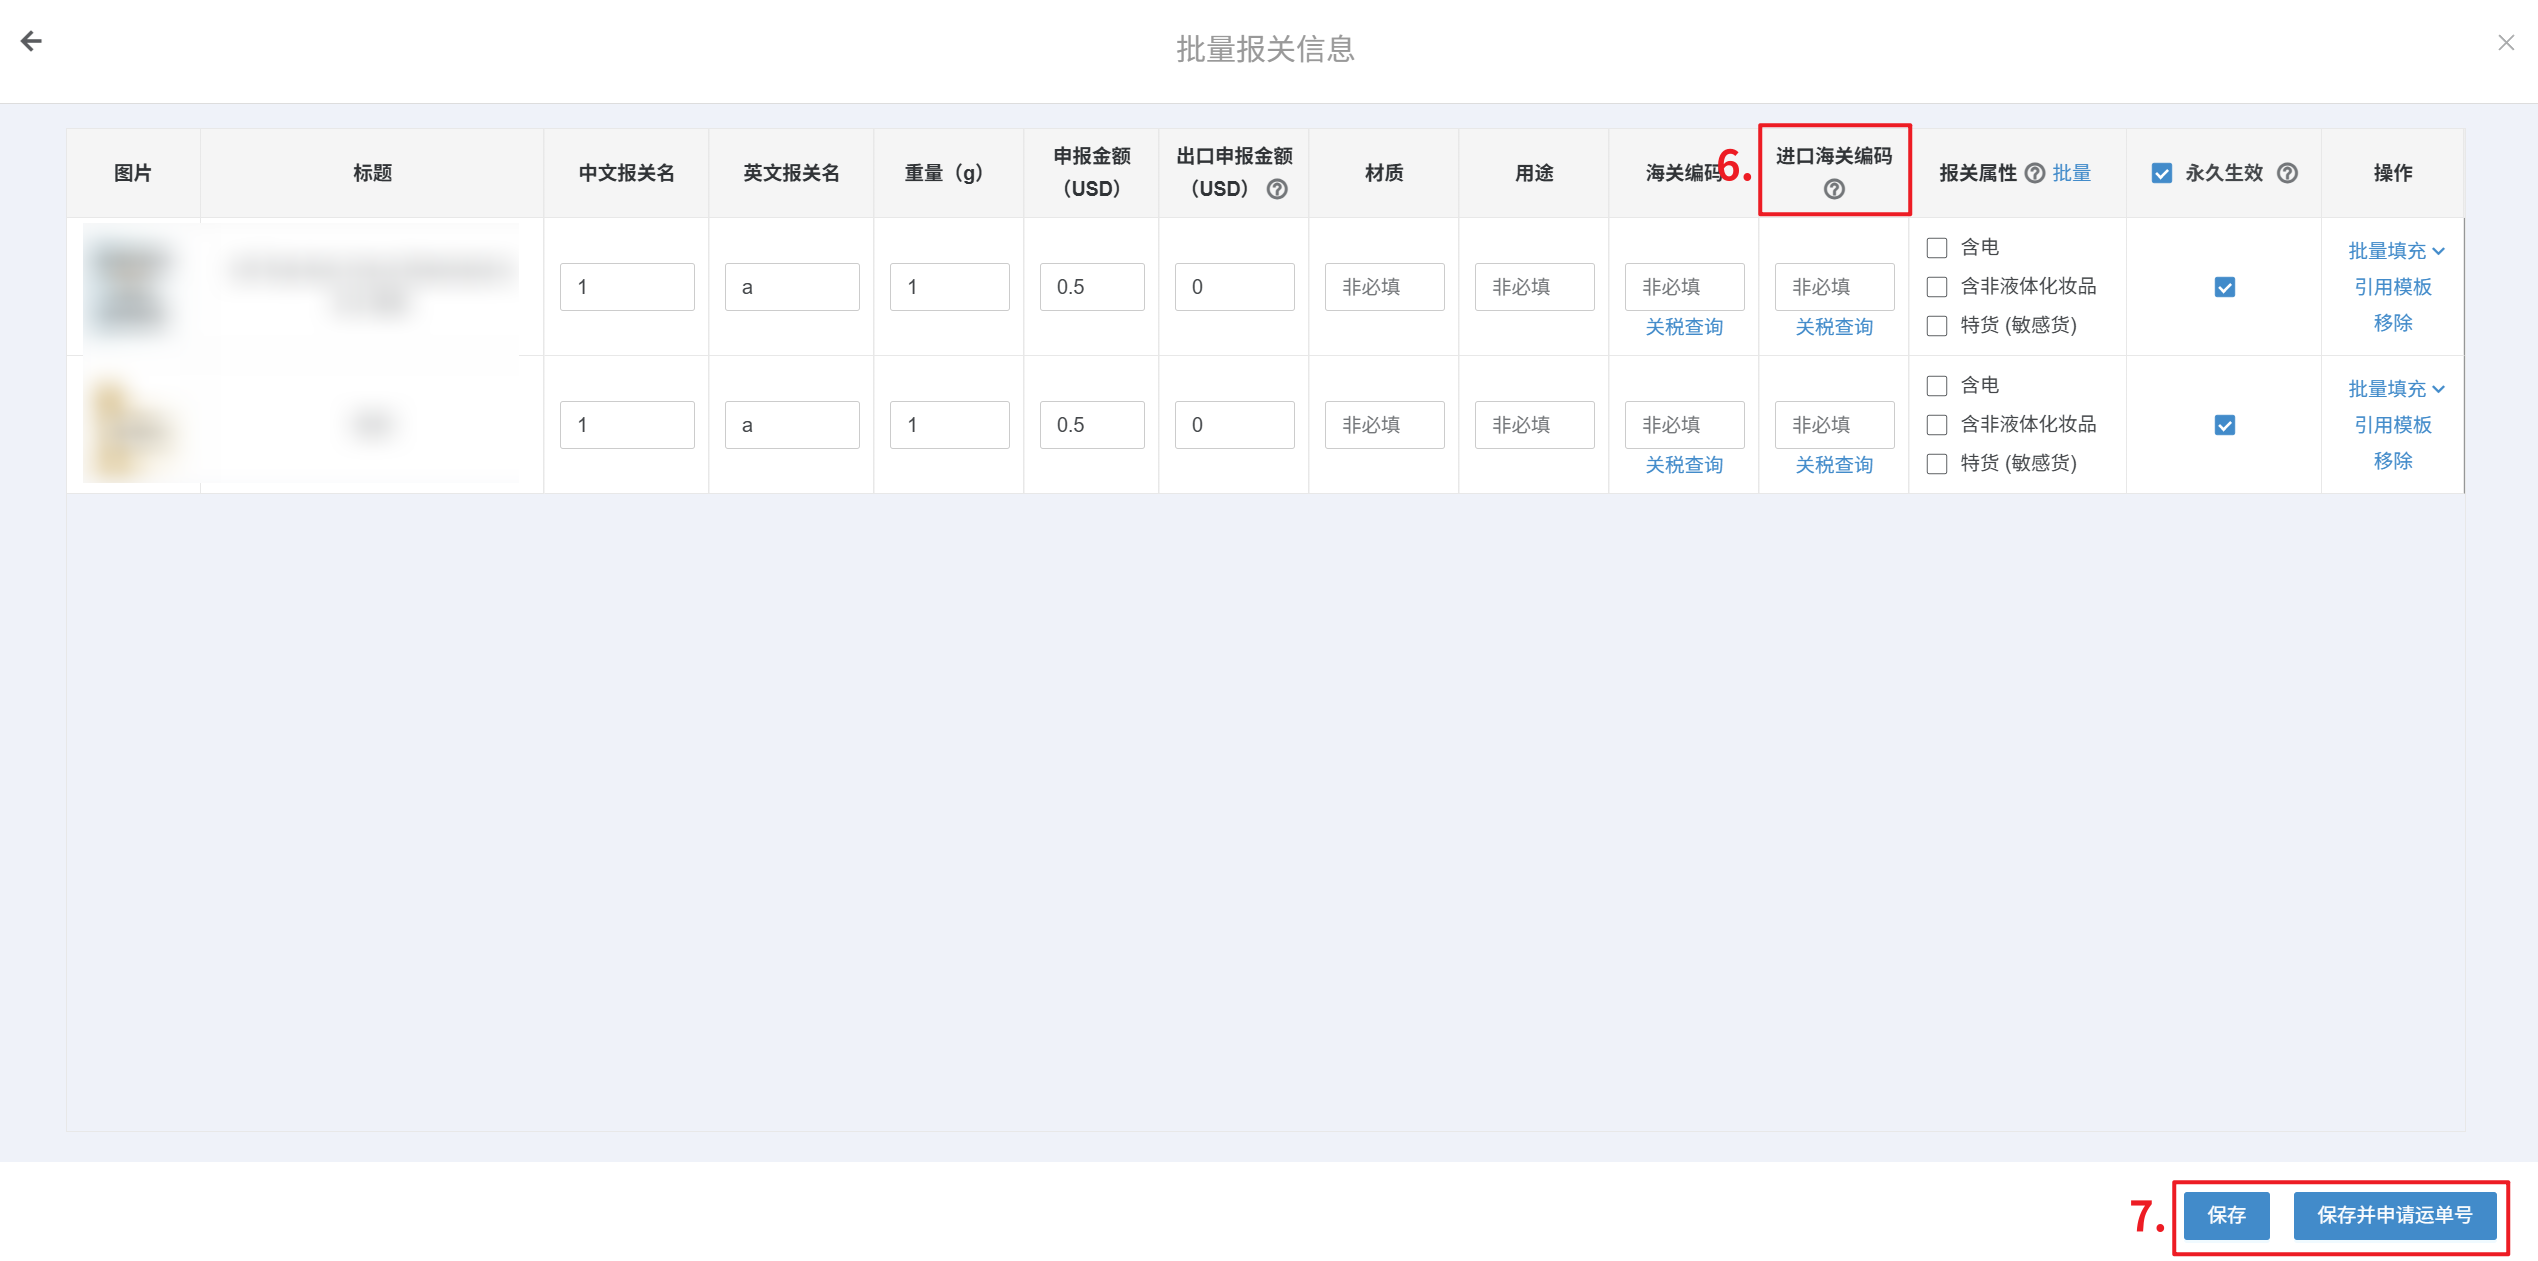
Task: Check 特货 (敏感货) in the first row
Action: (1937, 325)
